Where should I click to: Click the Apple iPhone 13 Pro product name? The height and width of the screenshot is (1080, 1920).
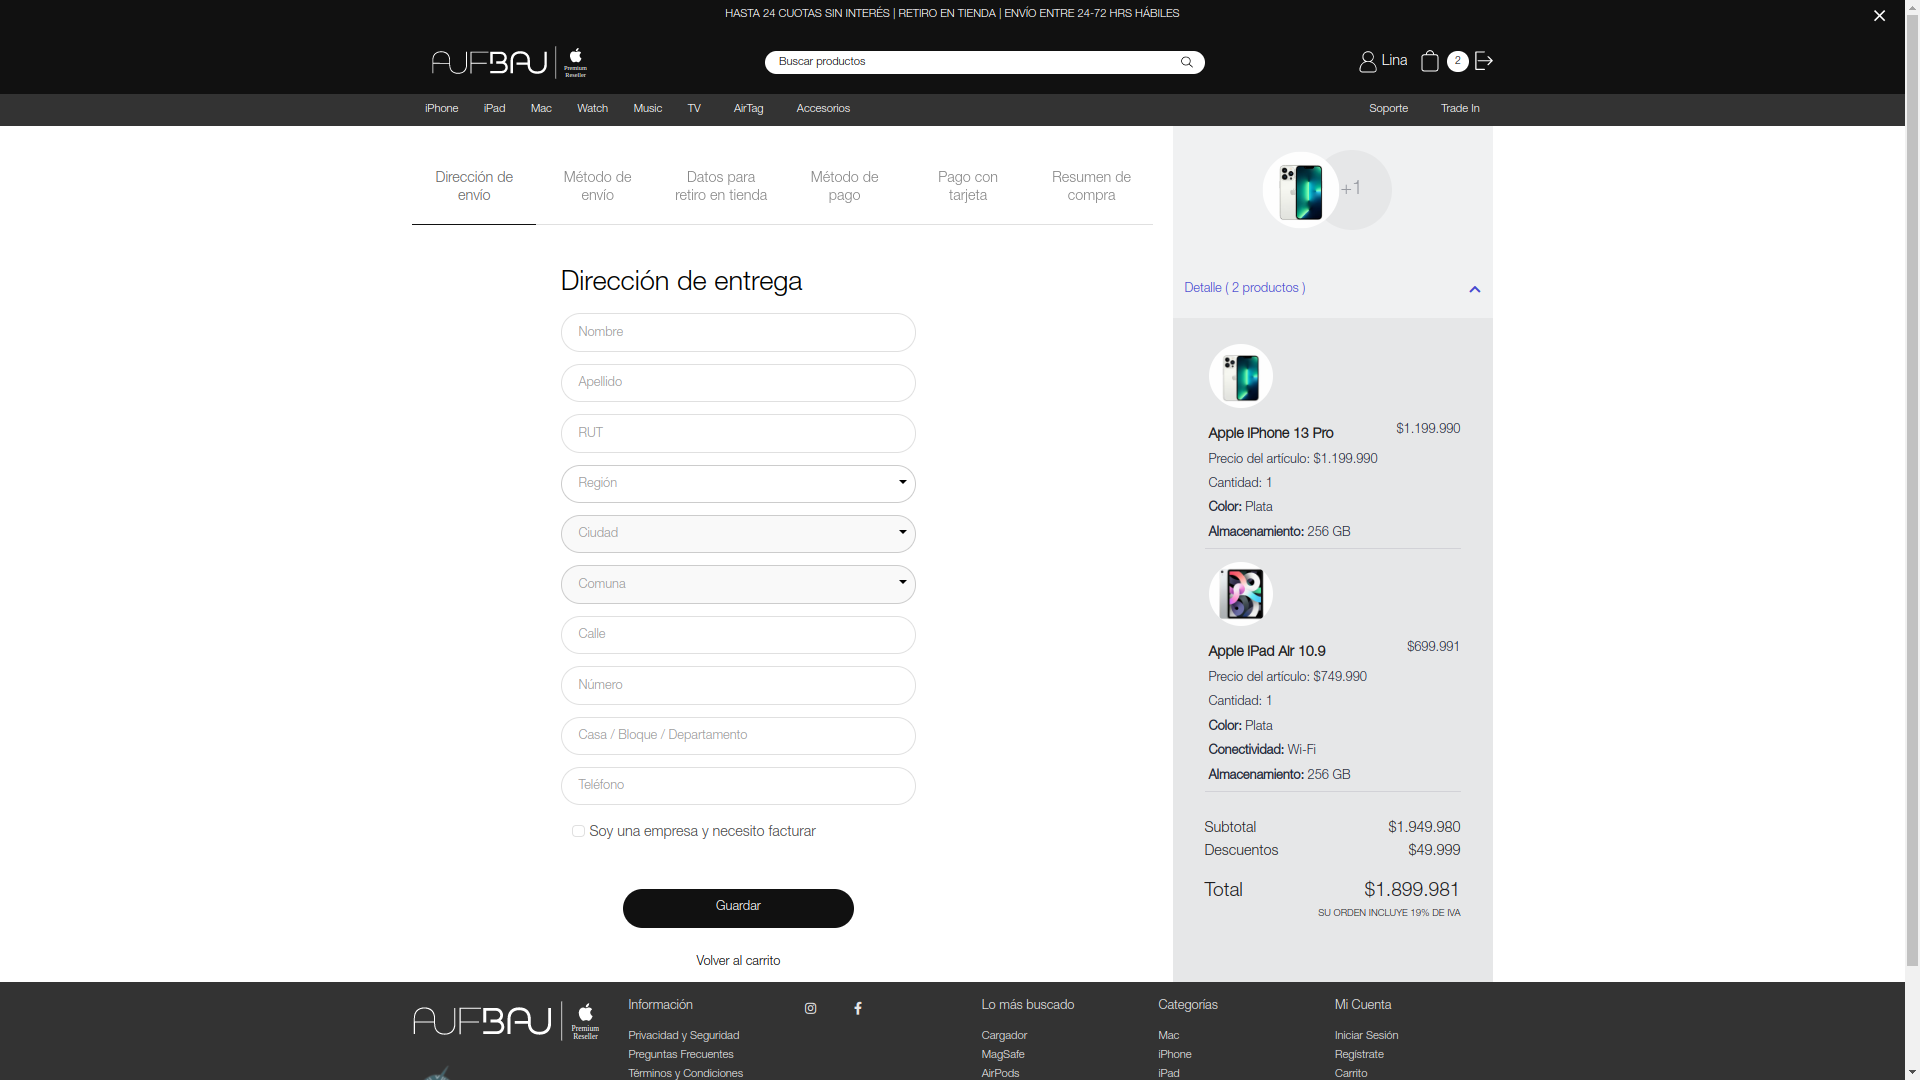point(1270,433)
